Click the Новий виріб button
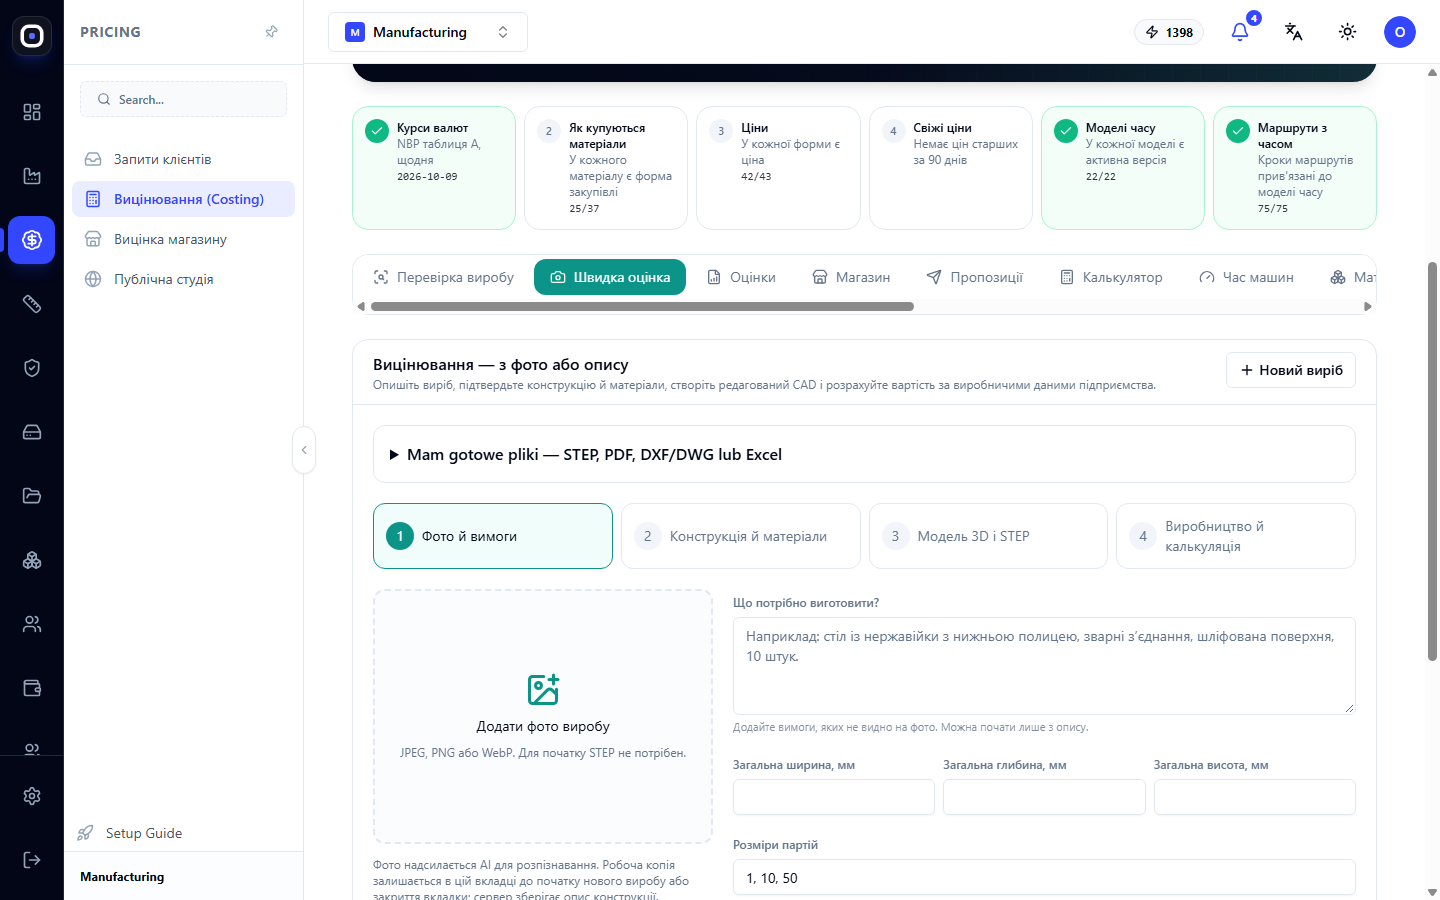The width and height of the screenshot is (1440, 900). tap(1291, 370)
